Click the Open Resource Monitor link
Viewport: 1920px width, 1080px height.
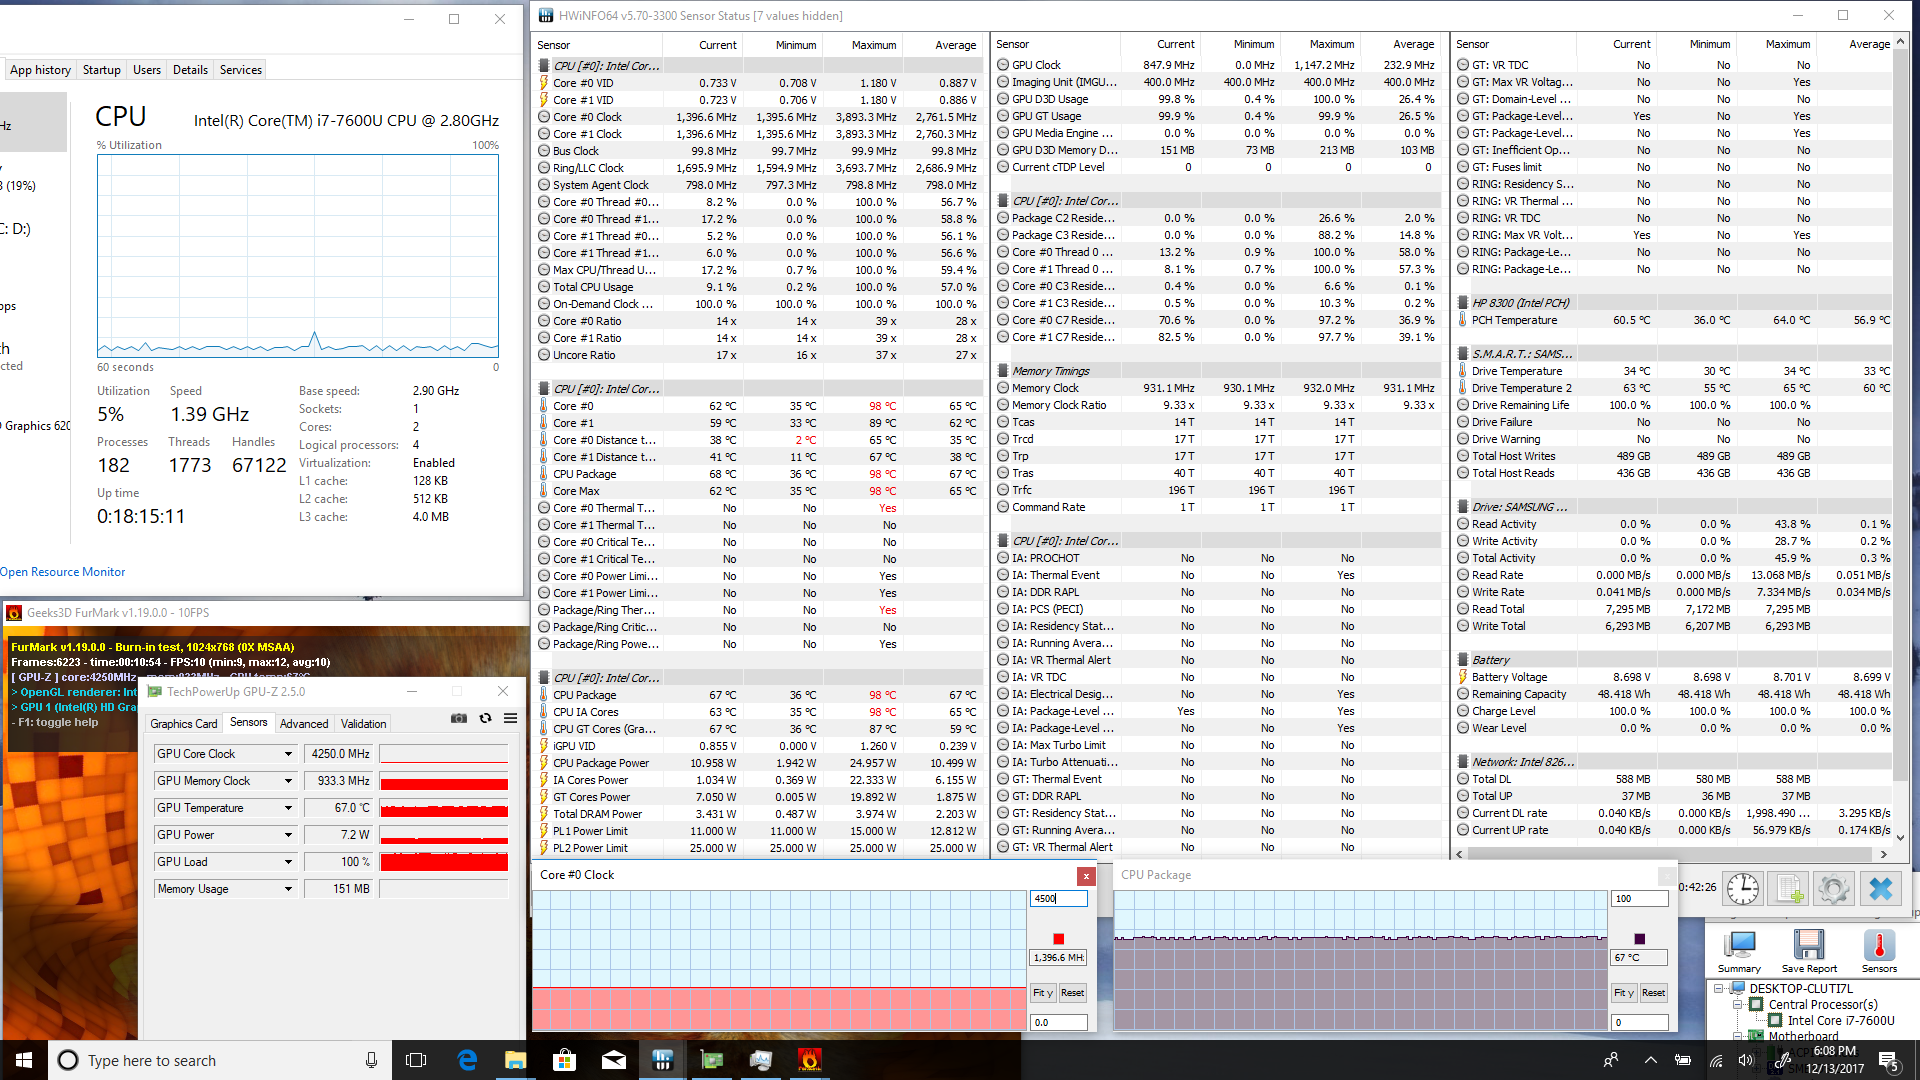pos(63,572)
